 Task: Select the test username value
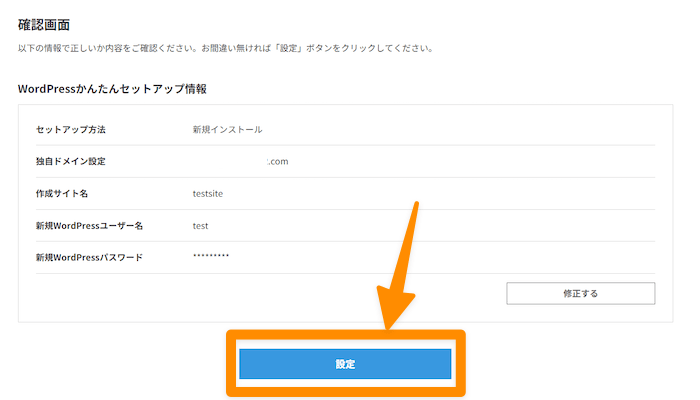(200, 226)
